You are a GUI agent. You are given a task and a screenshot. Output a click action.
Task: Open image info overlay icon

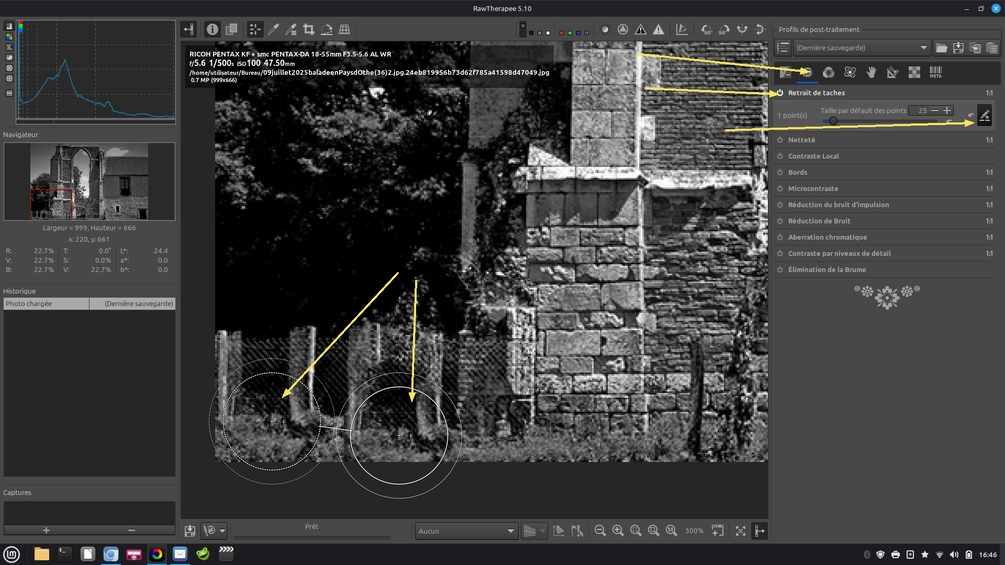point(212,29)
